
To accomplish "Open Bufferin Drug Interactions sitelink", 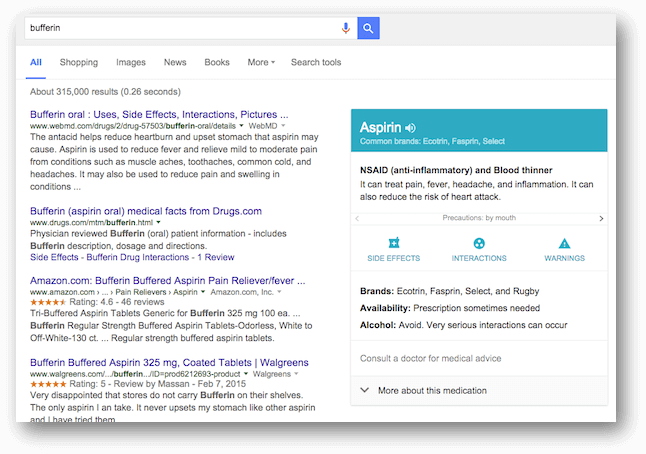I will pos(138,257).
